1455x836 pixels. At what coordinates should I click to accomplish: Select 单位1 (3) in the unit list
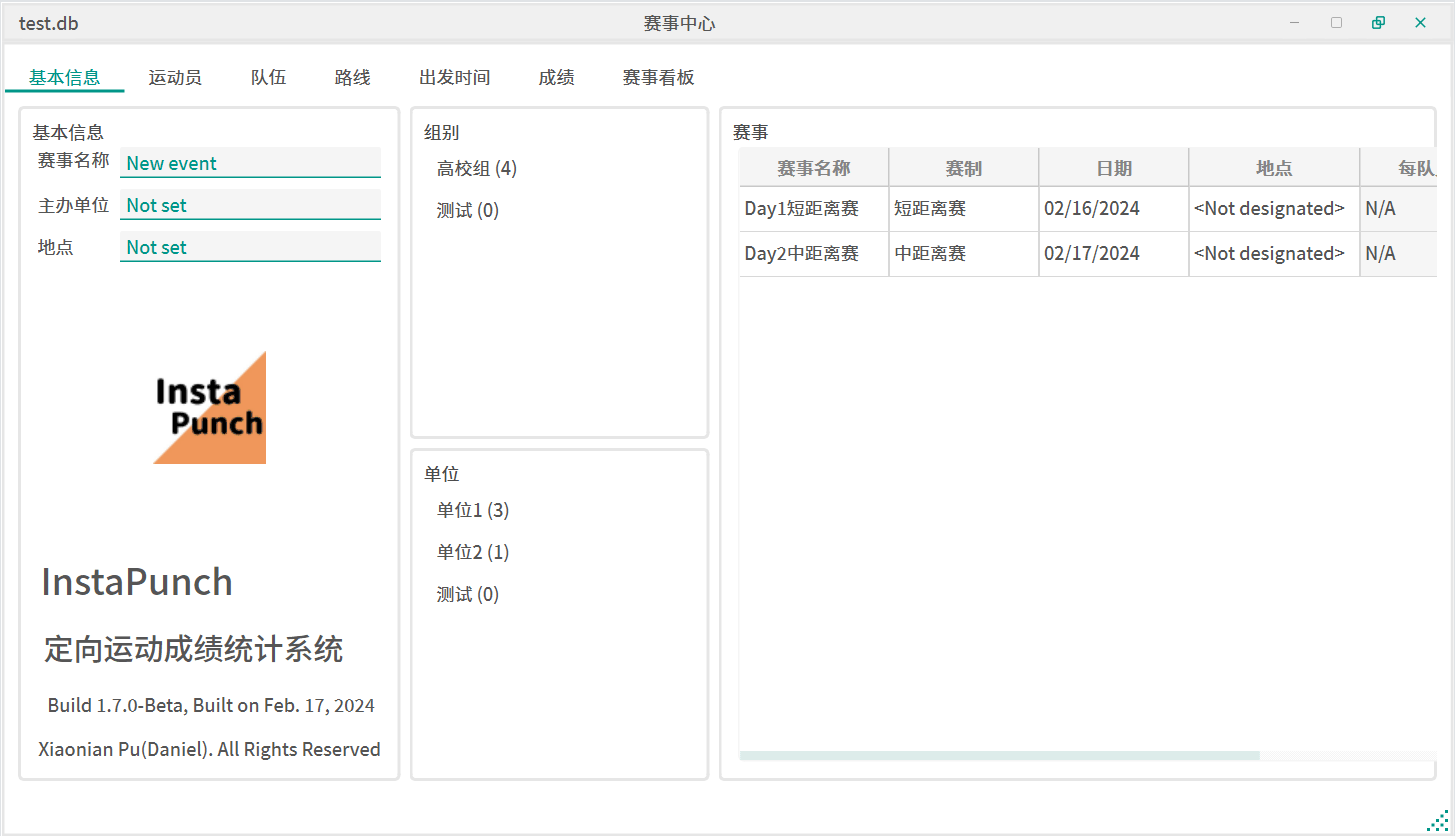(x=473, y=510)
